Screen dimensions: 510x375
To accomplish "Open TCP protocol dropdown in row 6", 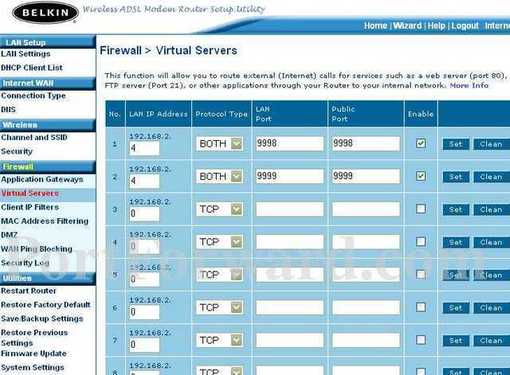I will tap(219, 308).
